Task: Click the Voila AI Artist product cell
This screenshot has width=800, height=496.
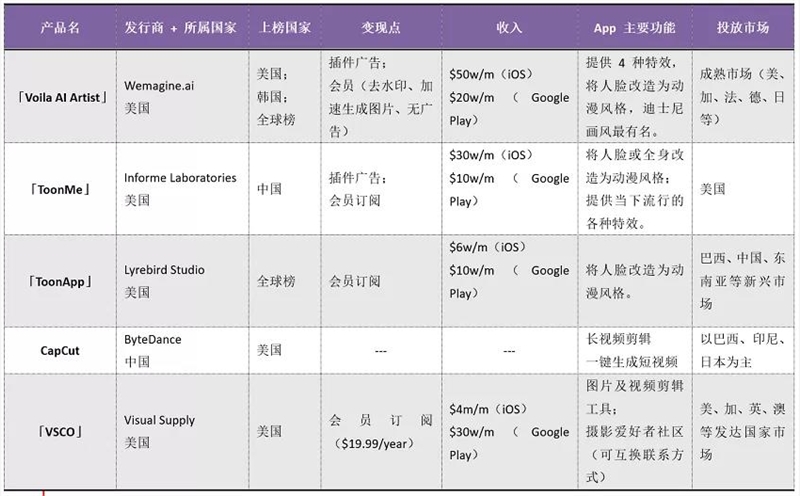Action: coord(61,97)
